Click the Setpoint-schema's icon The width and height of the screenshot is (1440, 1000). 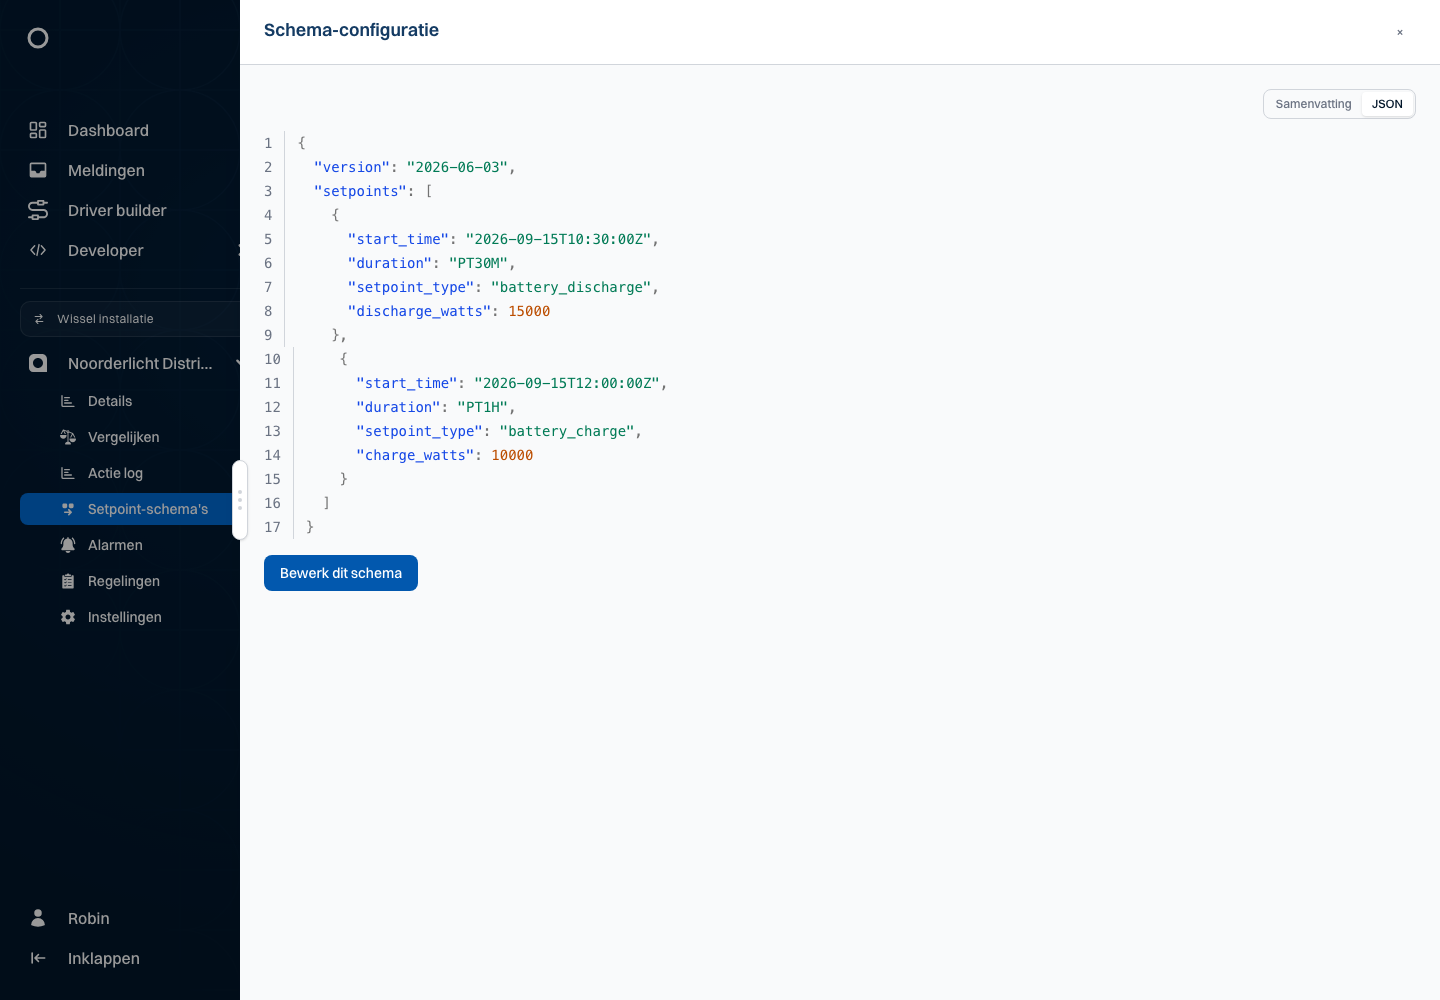pyautogui.click(x=68, y=509)
